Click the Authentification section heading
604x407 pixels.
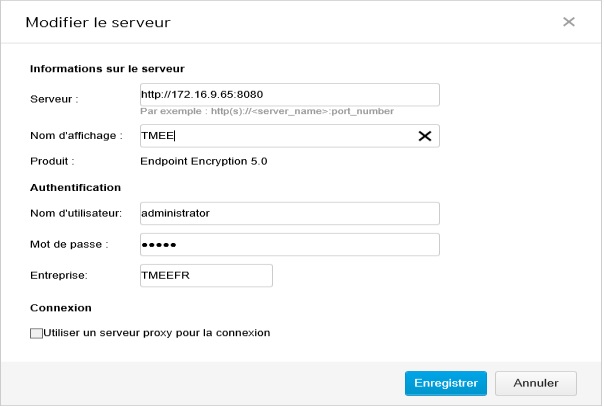[x=76, y=187]
